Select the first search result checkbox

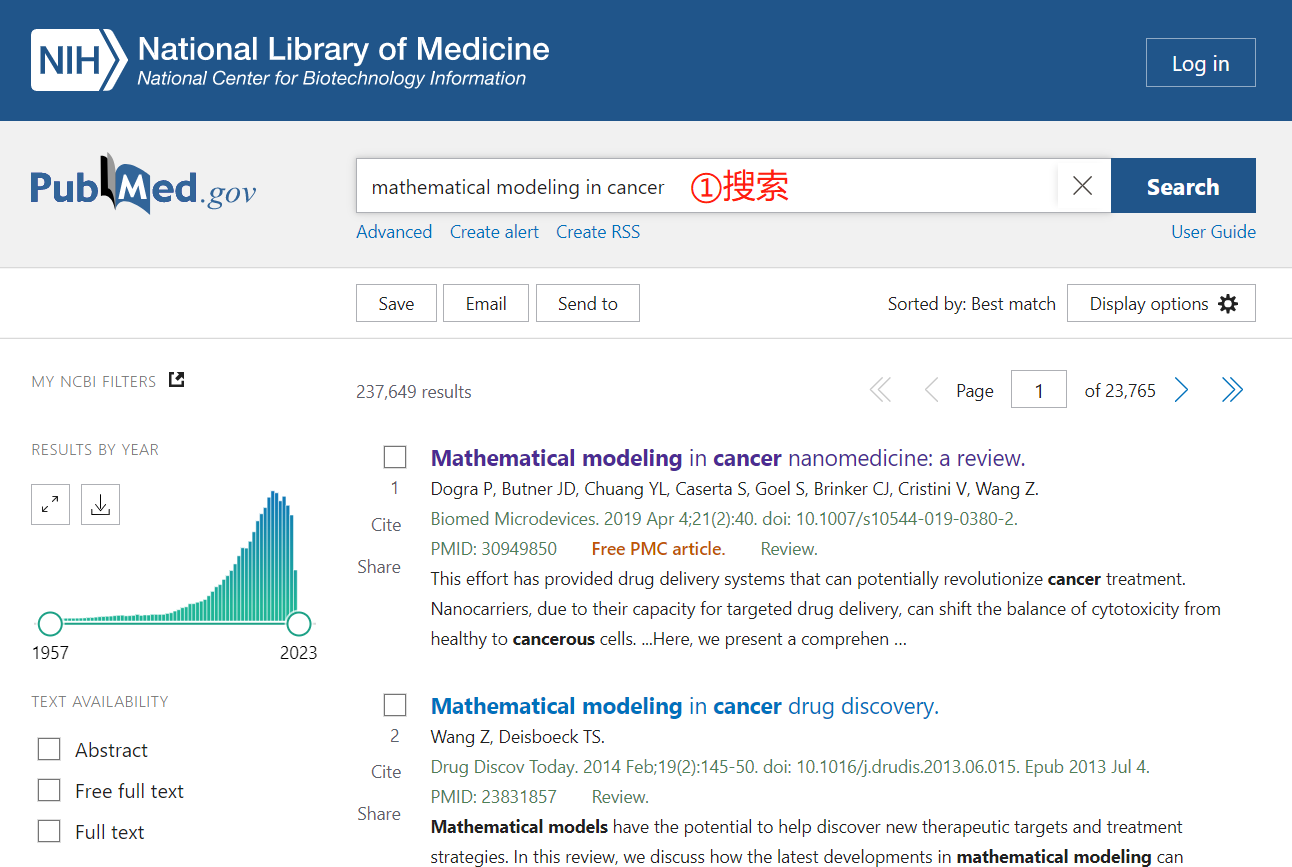[395, 458]
